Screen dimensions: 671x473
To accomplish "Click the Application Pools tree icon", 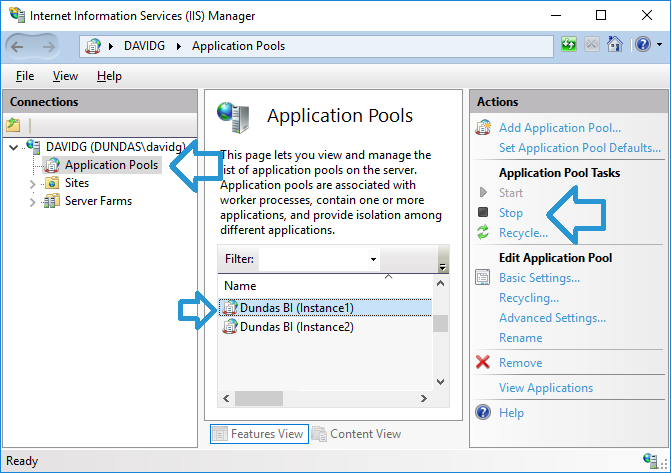I will tap(52, 165).
